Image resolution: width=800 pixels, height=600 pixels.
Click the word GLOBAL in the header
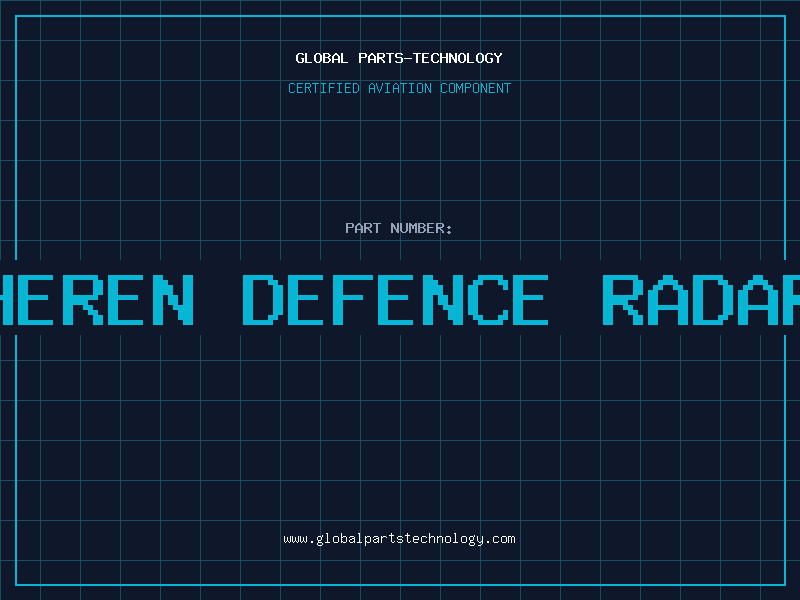pyautogui.click(x=322, y=58)
